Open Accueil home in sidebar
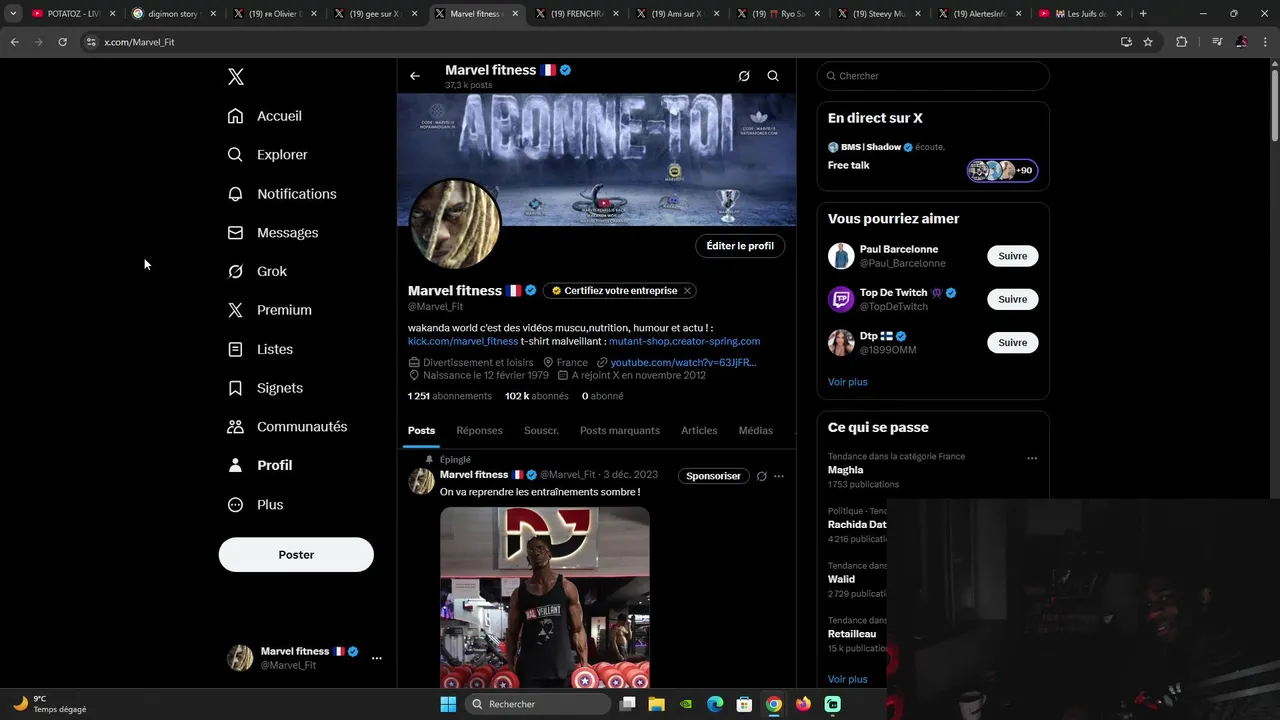 tap(264, 116)
